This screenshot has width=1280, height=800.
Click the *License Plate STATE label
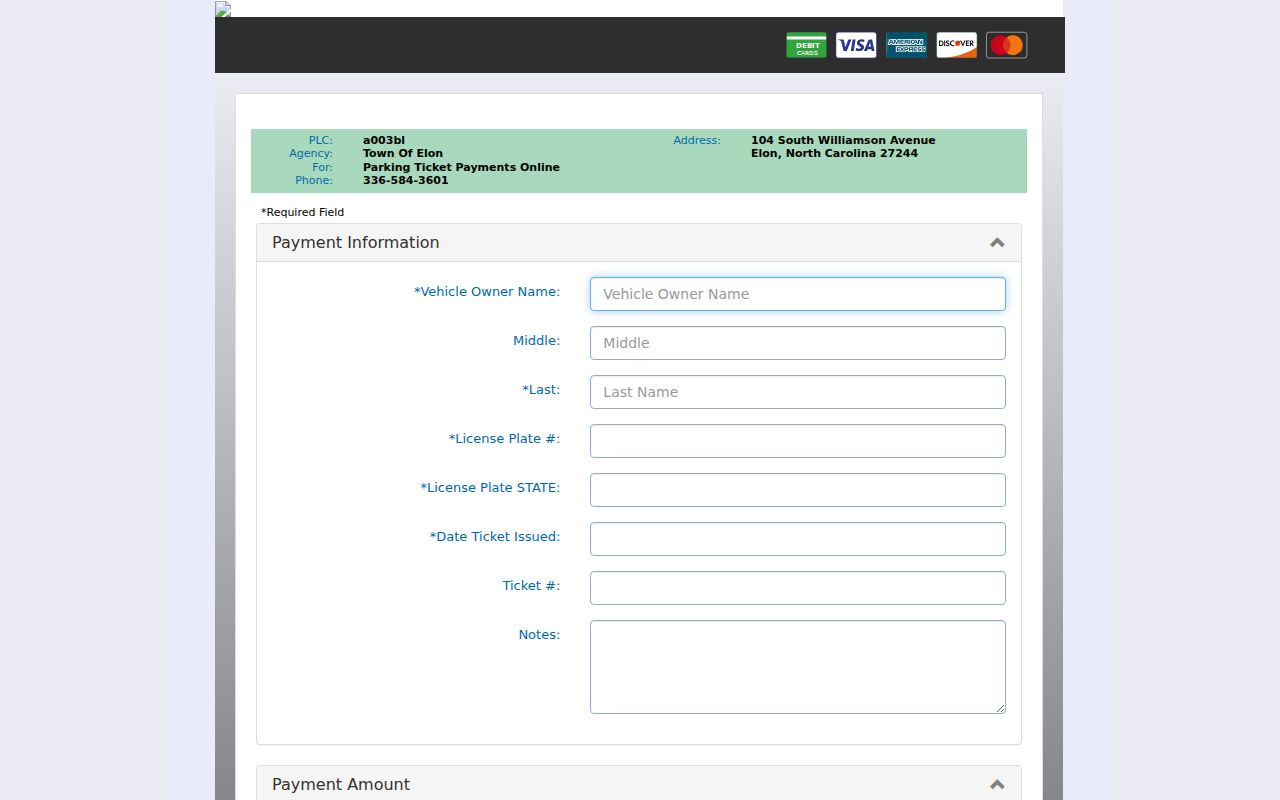click(x=490, y=488)
